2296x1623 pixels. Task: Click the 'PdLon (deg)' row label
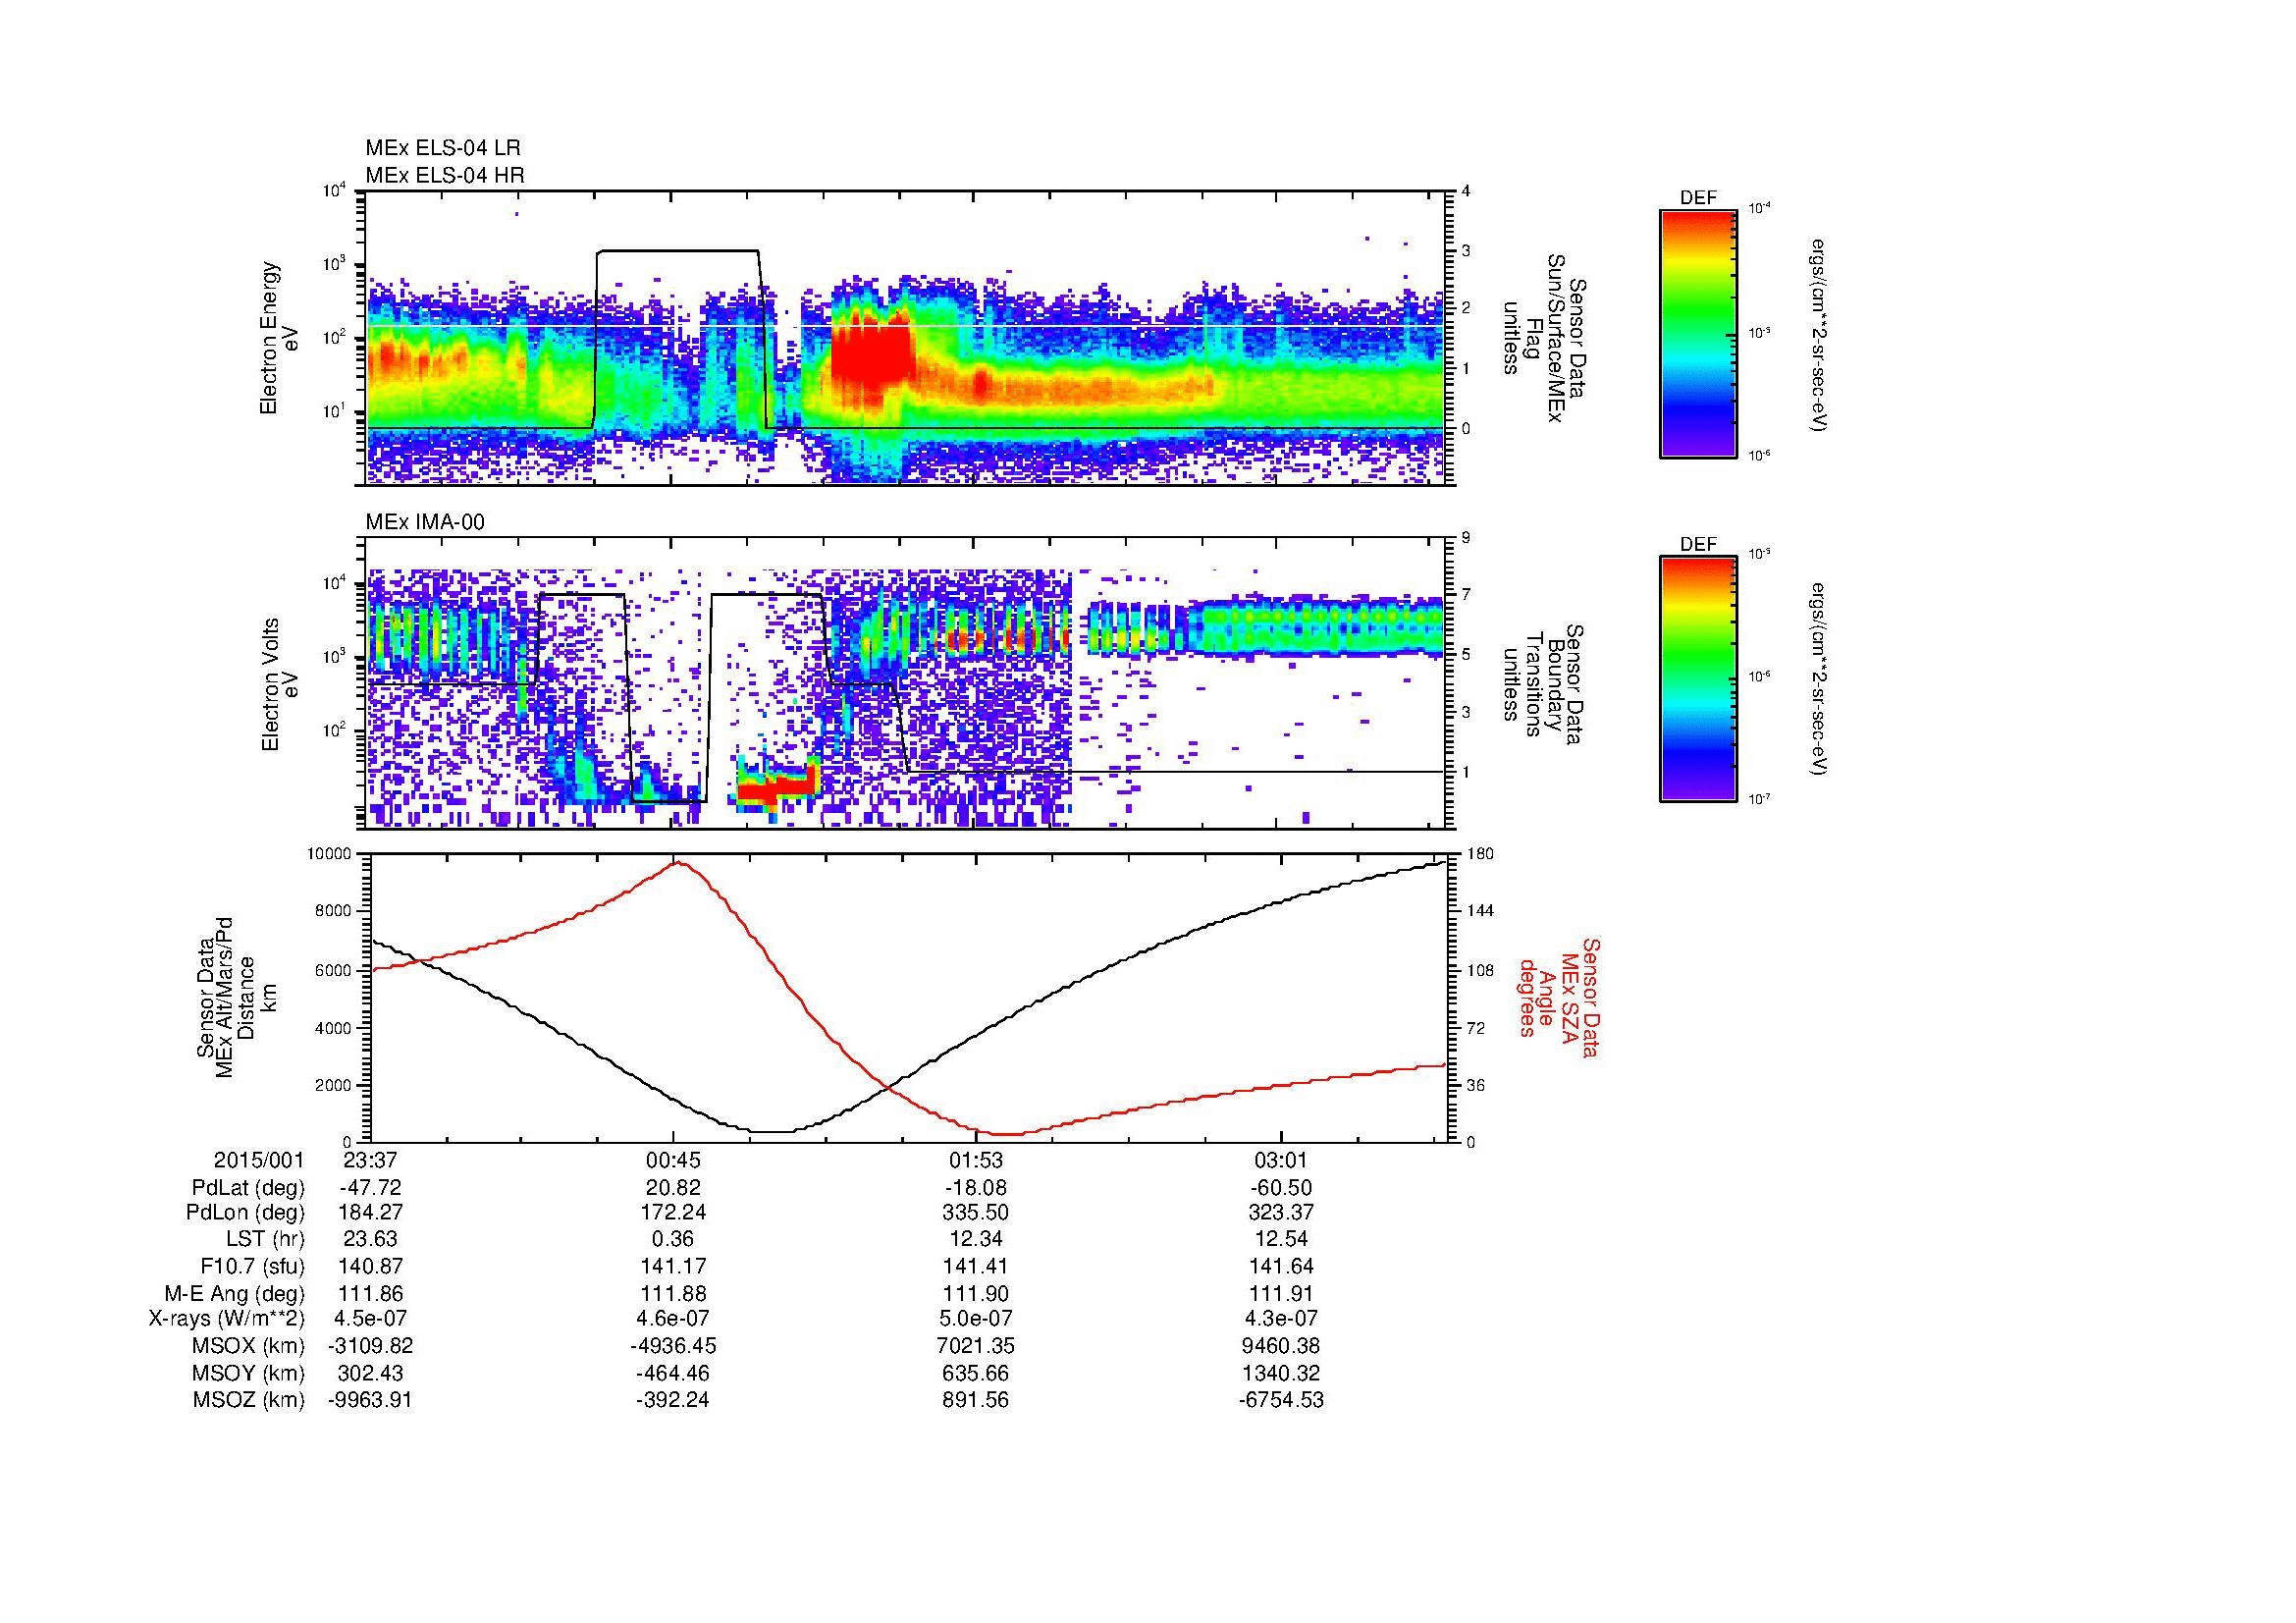(246, 1213)
